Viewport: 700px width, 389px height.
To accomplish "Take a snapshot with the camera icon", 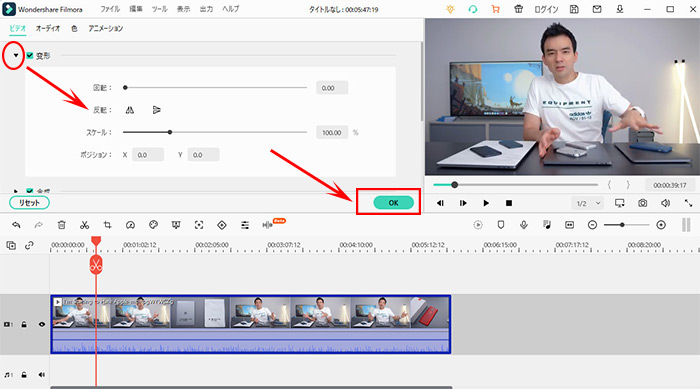I will pyautogui.click(x=642, y=203).
